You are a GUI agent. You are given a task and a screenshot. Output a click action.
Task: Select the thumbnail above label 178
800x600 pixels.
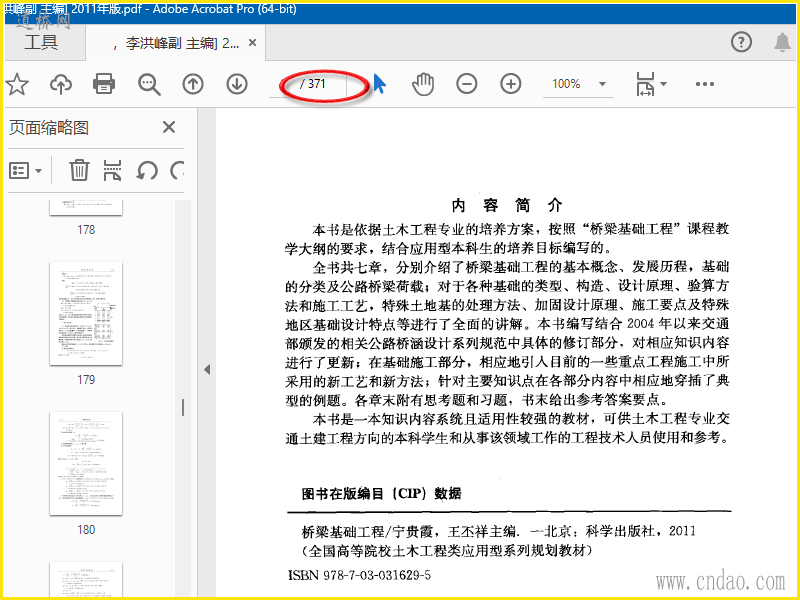86,208
